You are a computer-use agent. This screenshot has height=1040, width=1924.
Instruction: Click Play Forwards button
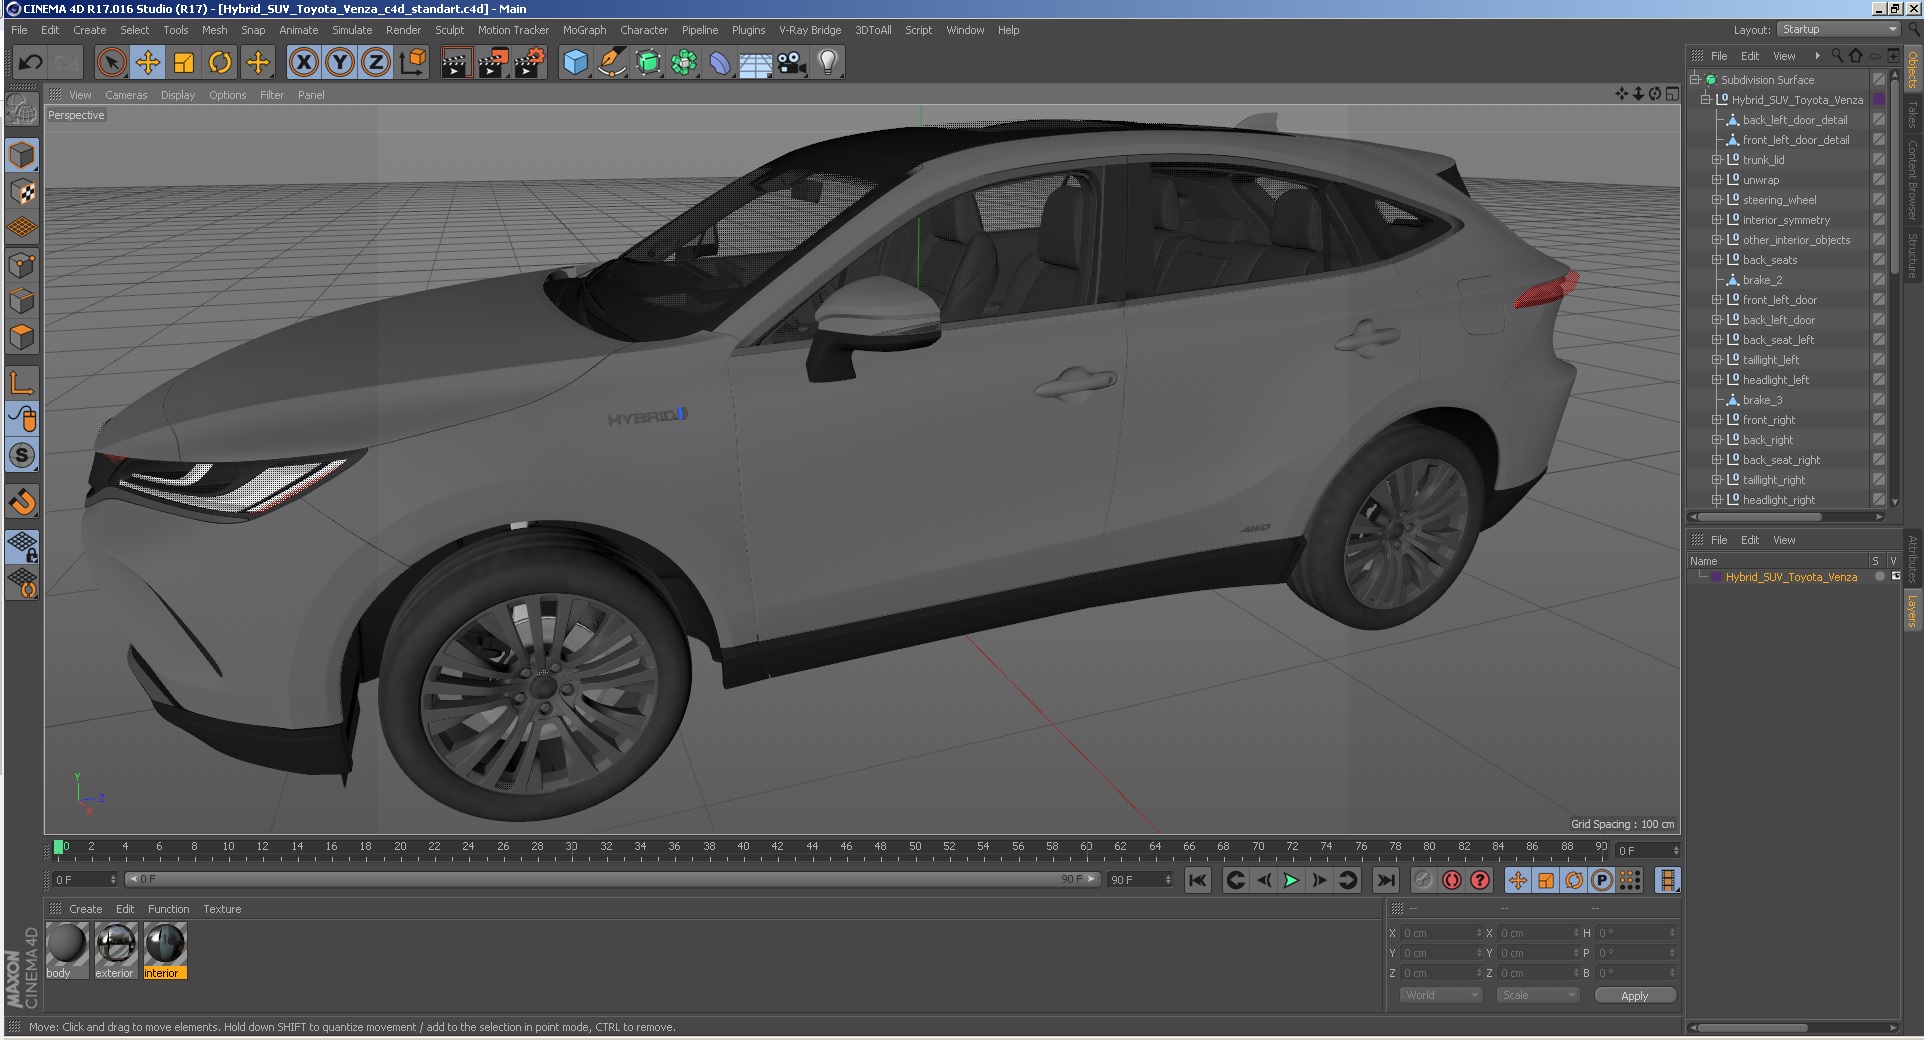[x=1291, y=880]
